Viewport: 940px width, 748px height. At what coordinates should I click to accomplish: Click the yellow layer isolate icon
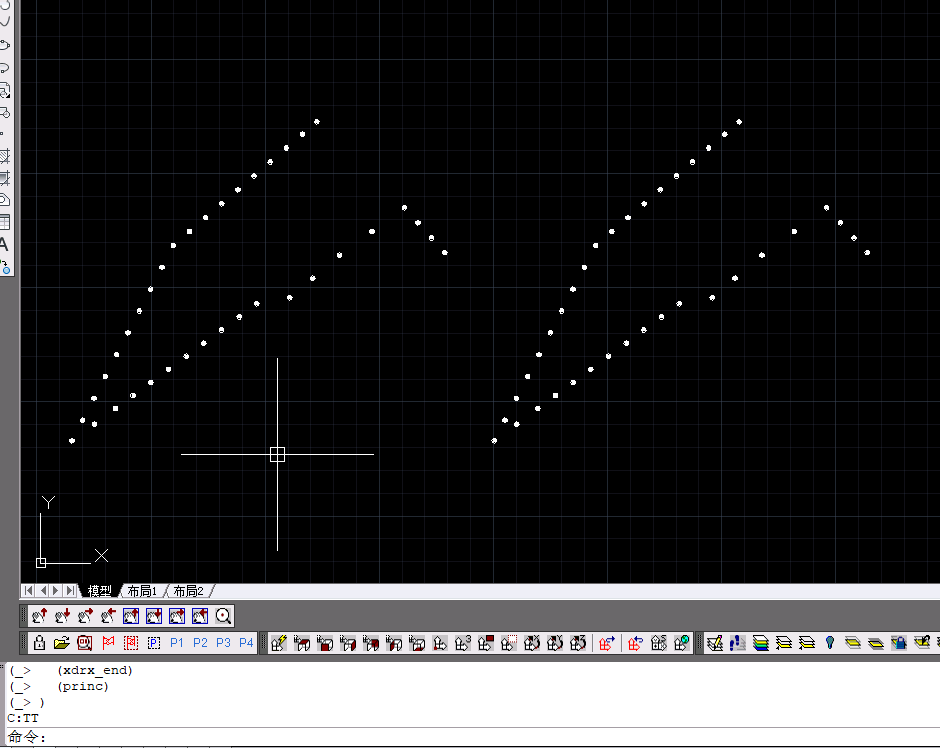click(853, 643)
